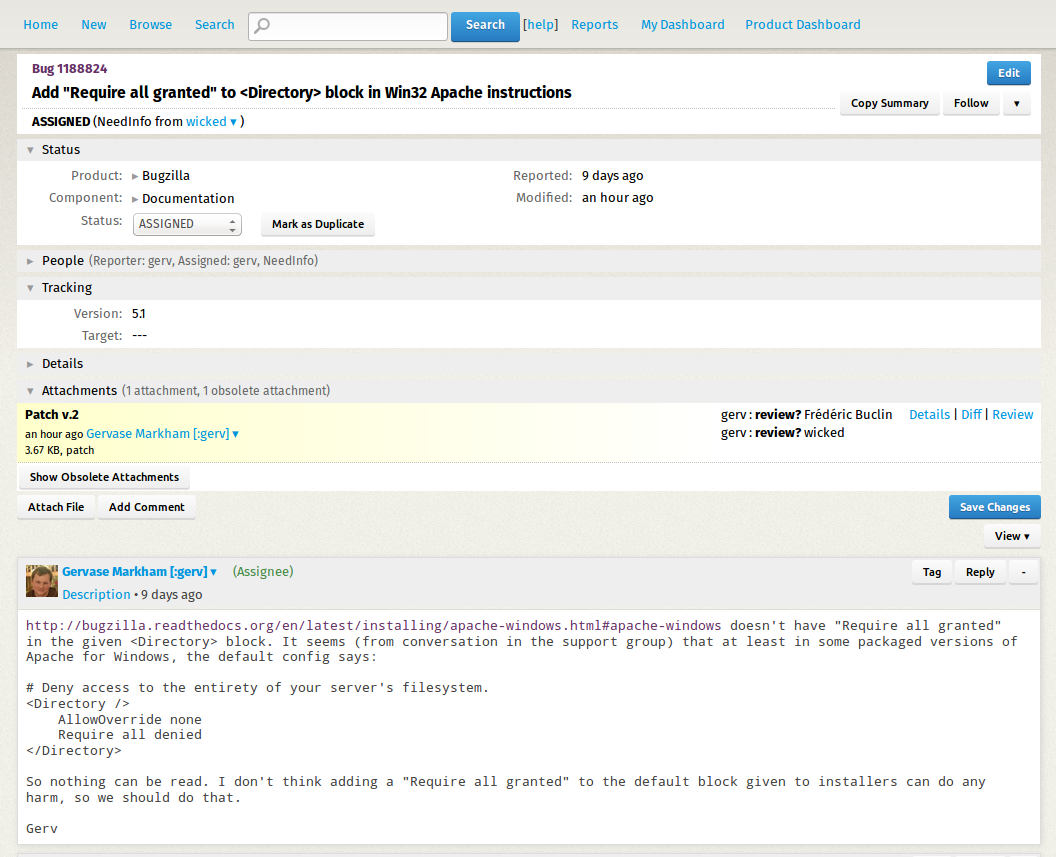Open Home page link

[x=40, y=25]
